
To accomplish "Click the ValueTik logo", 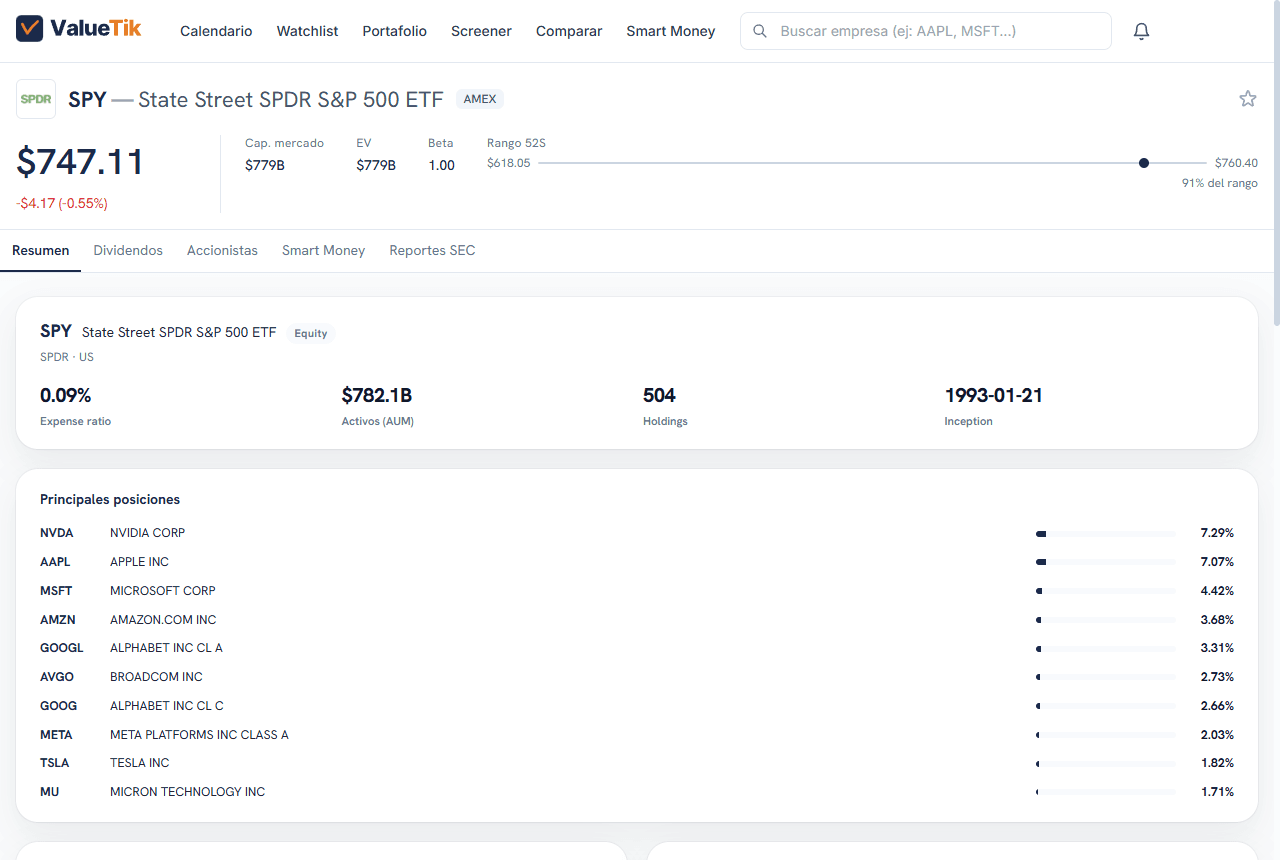I will point(79,29).
